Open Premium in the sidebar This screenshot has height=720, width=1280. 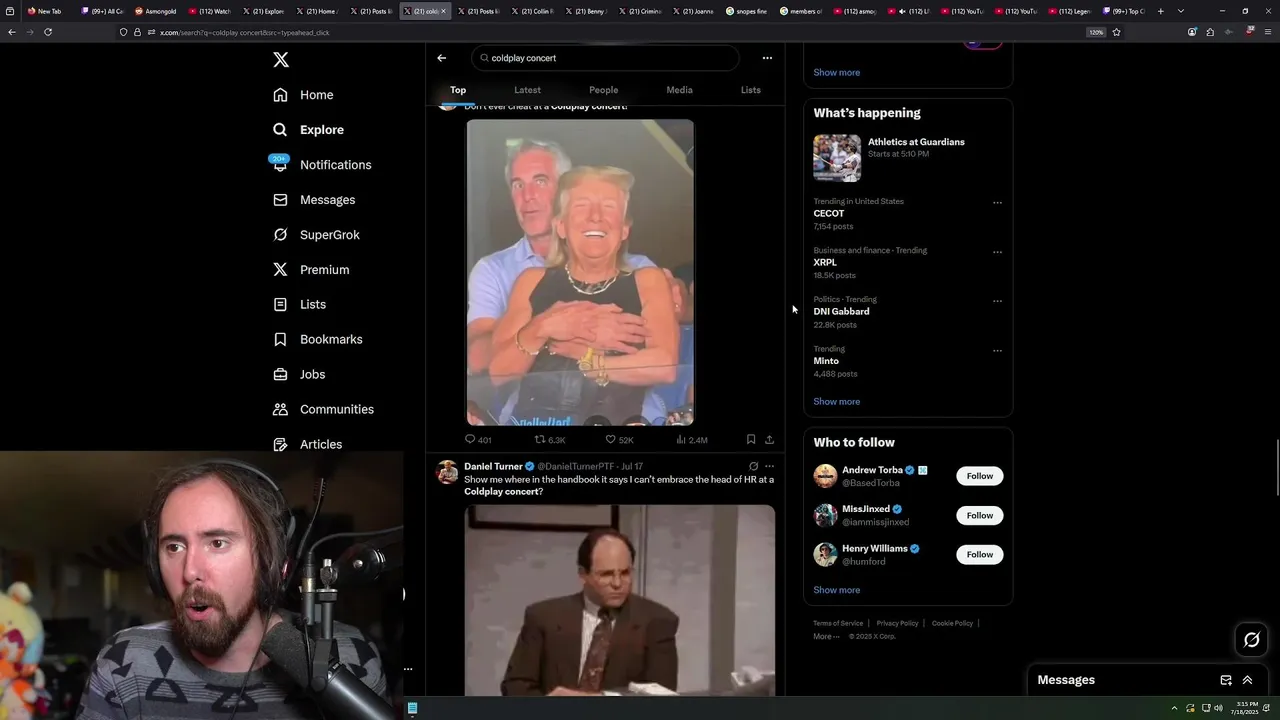coord(312,270)
